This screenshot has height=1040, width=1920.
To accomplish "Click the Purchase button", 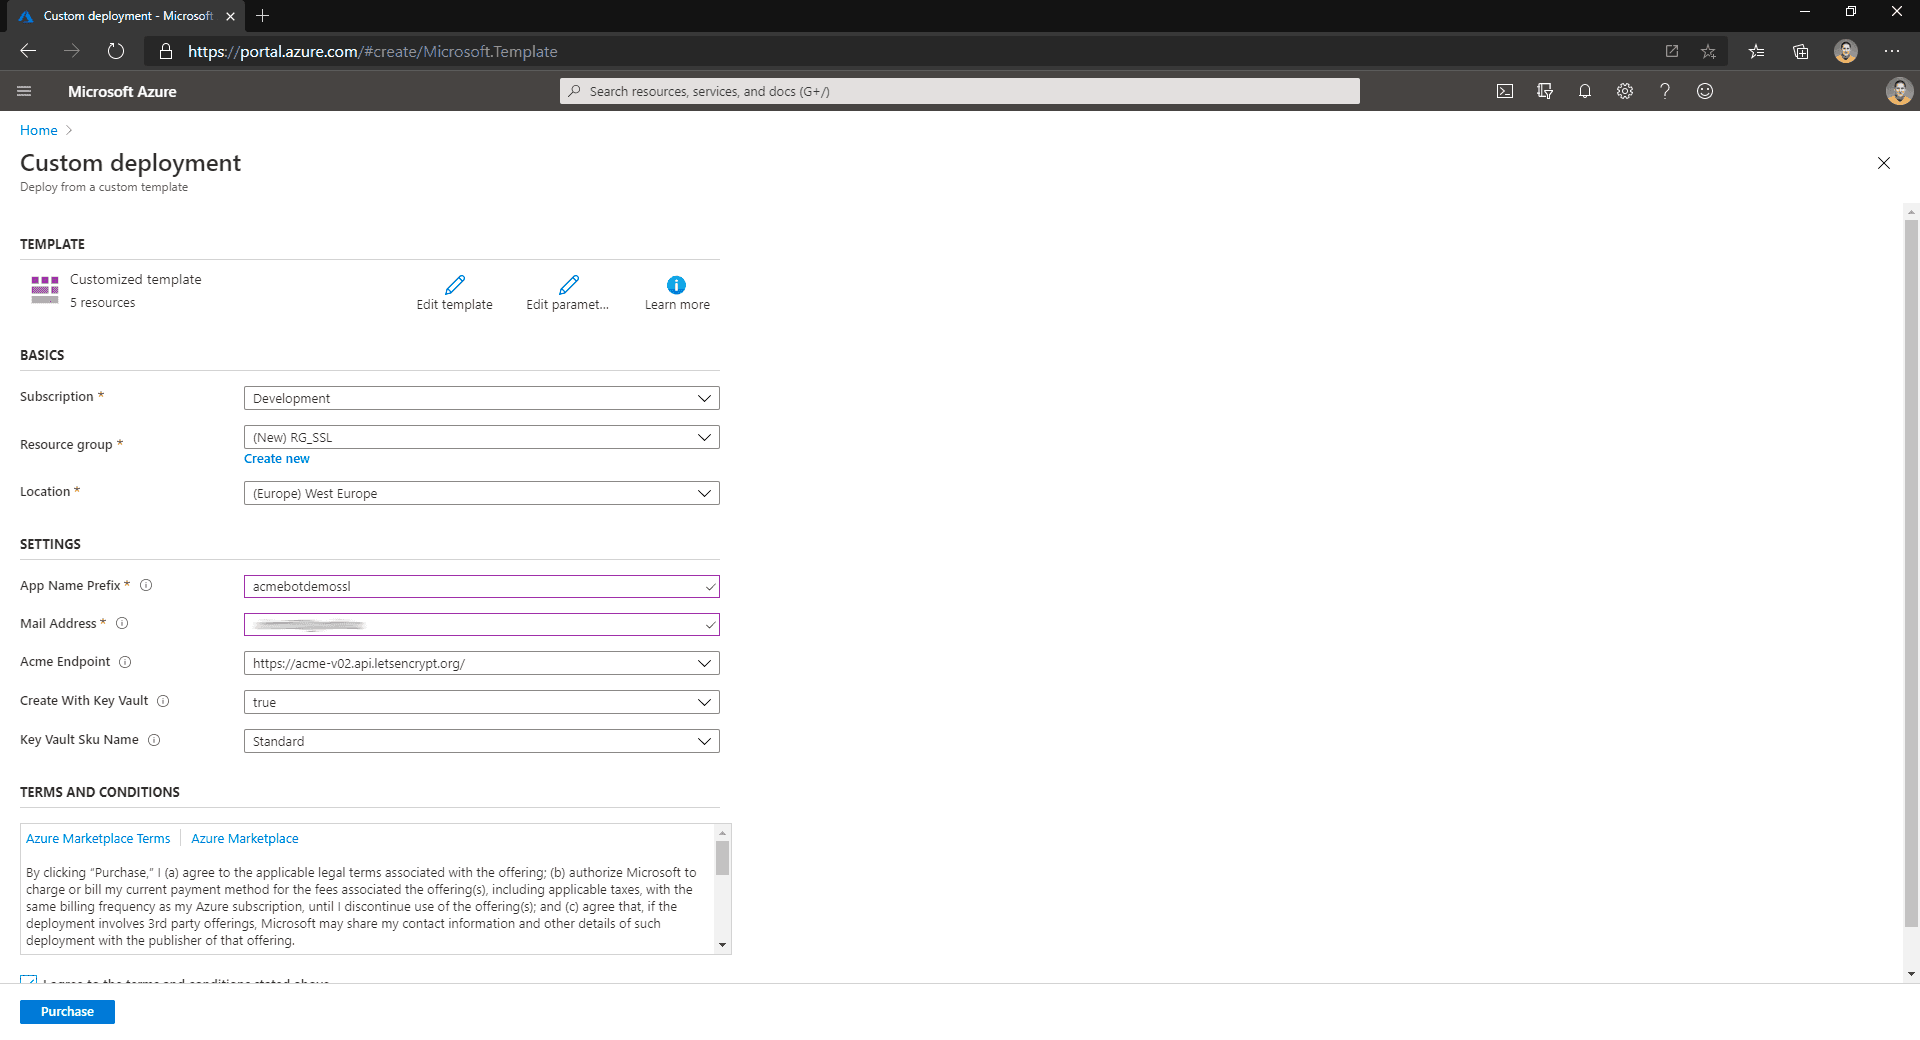I will coord(67,1011).
